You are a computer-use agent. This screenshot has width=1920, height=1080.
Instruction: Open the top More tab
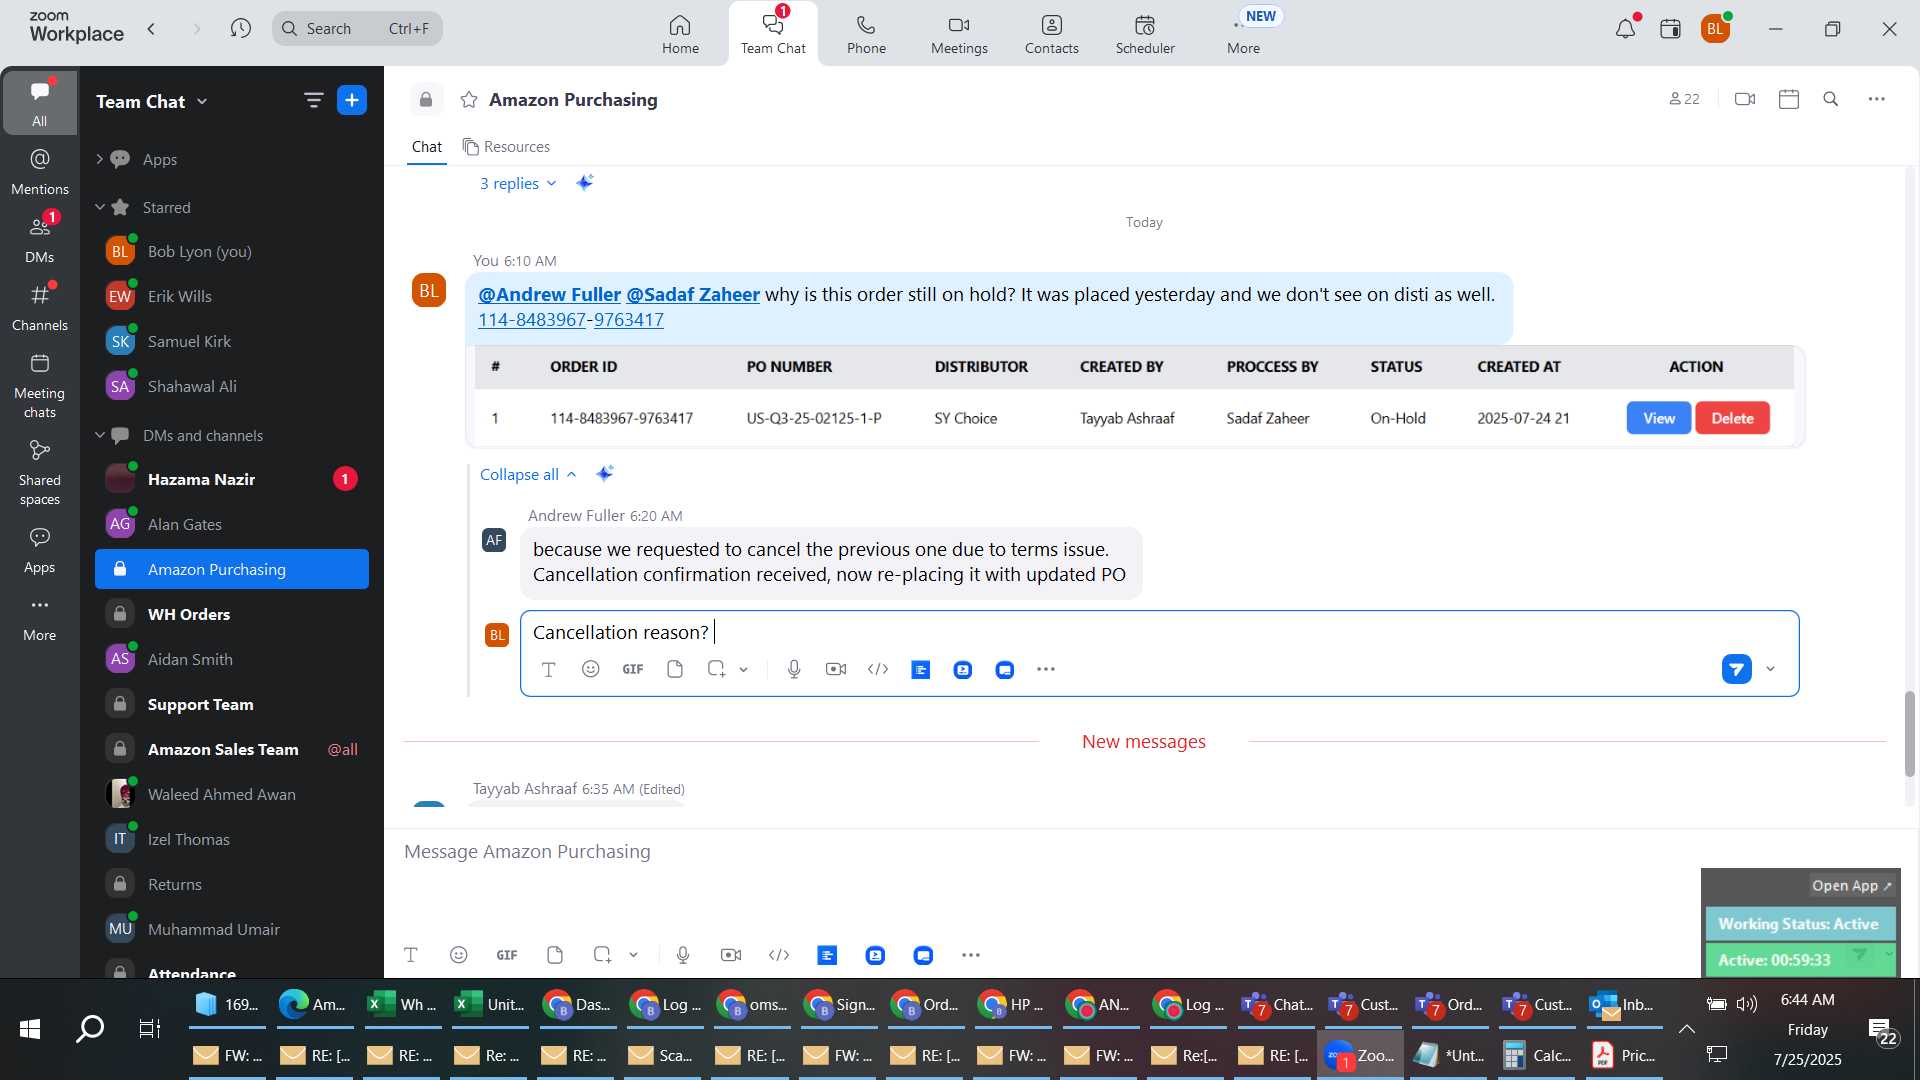tap(1243, 34)
